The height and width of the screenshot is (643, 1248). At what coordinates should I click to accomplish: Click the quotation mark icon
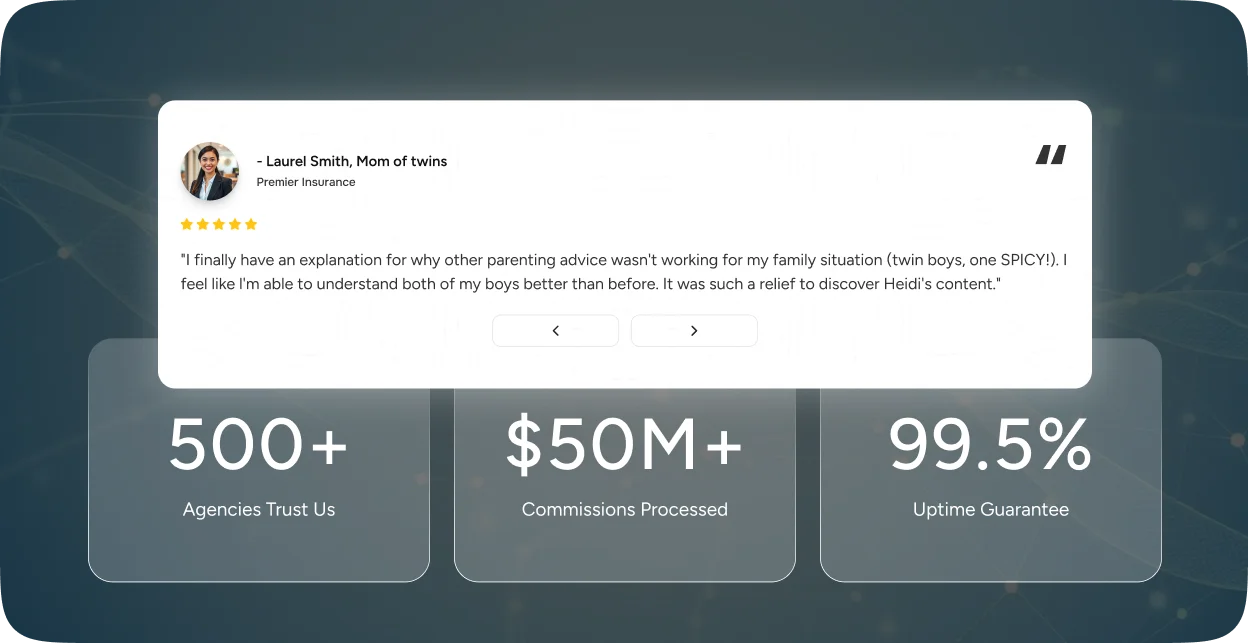(1051, 154)
